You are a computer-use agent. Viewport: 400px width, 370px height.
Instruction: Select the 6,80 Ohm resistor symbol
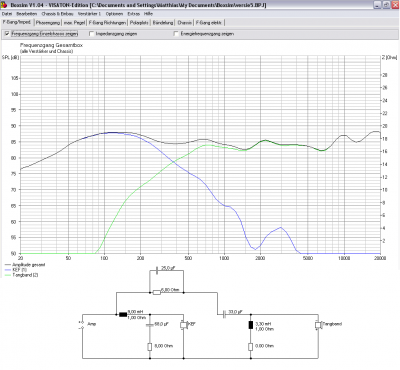[x=157, y=293]
